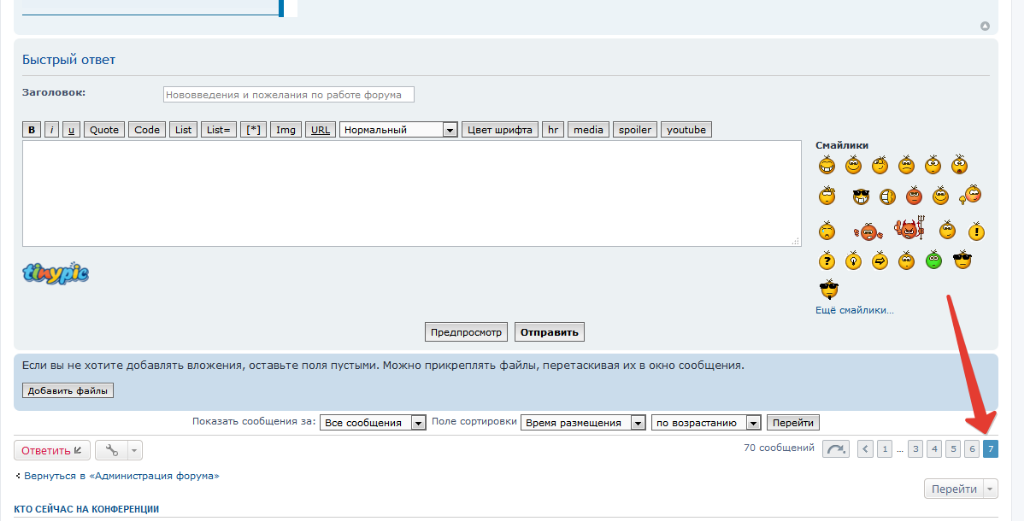
Task: Insert the big toothy grin smiley
Action: pyautogui.click(x=827, y=165)
